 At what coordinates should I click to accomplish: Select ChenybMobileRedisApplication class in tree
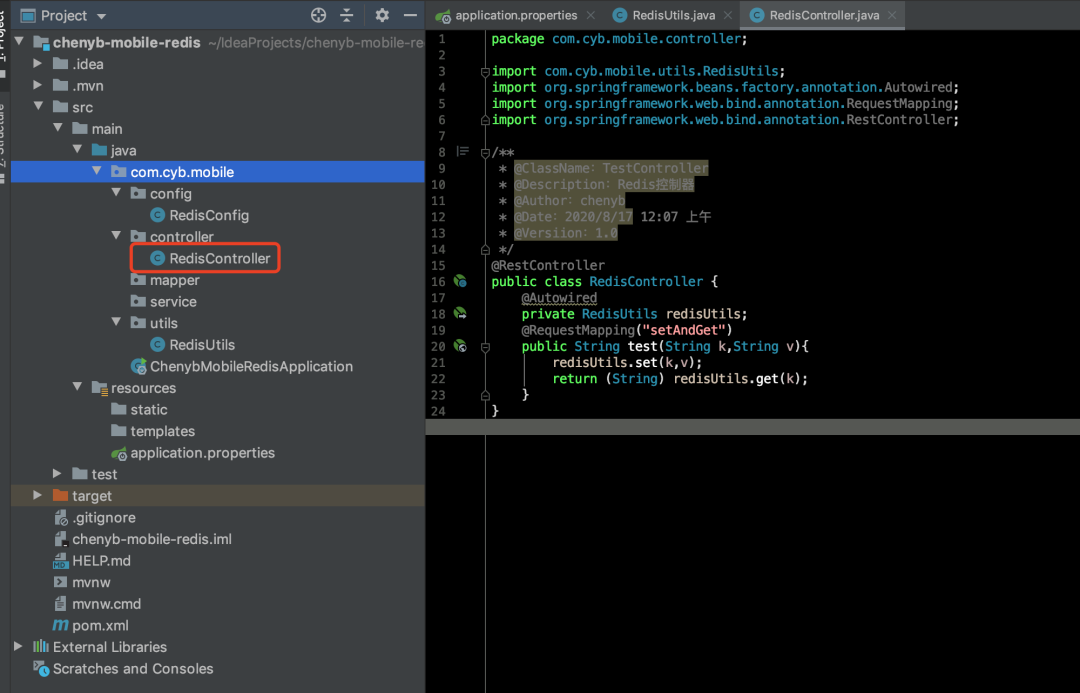pos(250,366)
